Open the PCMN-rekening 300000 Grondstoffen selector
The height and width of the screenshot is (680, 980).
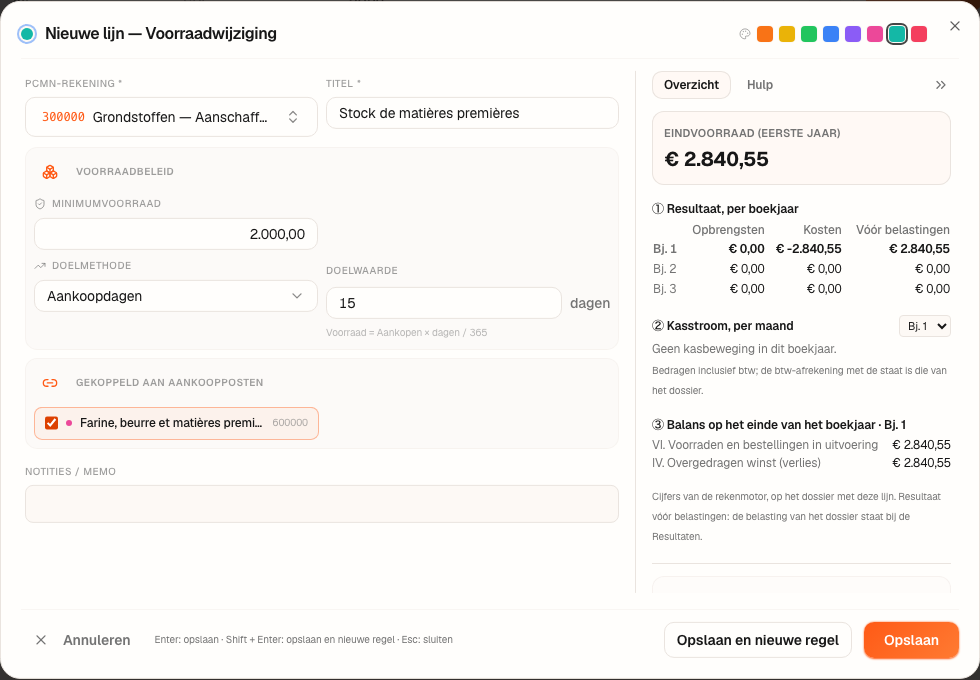[171, 117]
